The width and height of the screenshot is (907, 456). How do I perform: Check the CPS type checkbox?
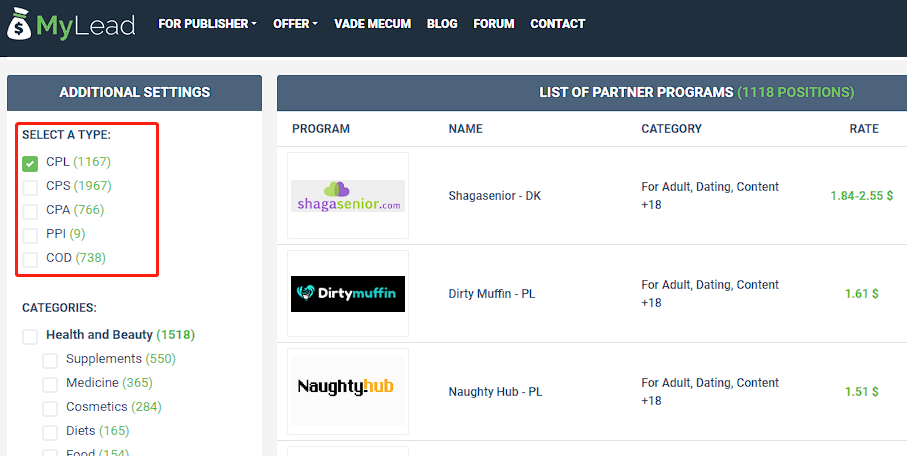coord(30,187)
